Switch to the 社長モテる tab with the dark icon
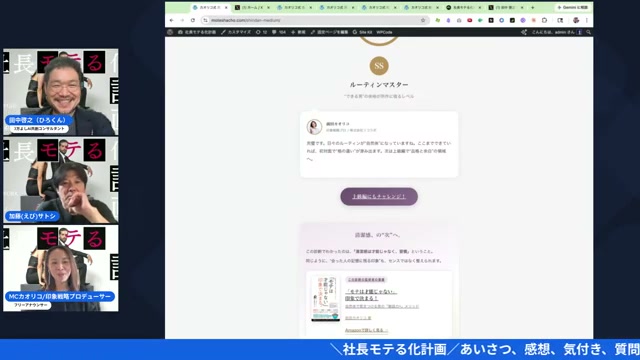The width and height of the screenshot is (640, 360). coord(463,7)
